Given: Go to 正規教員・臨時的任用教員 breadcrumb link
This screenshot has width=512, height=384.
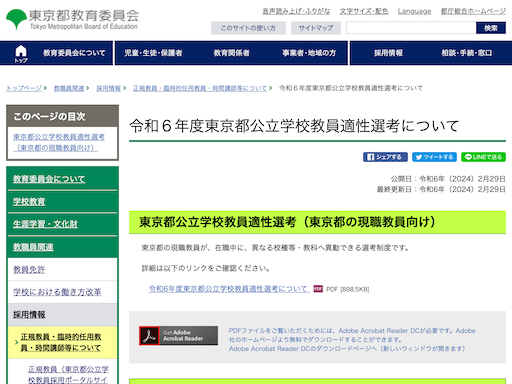Looking at the screenshot, I should (x=200, y=88).
